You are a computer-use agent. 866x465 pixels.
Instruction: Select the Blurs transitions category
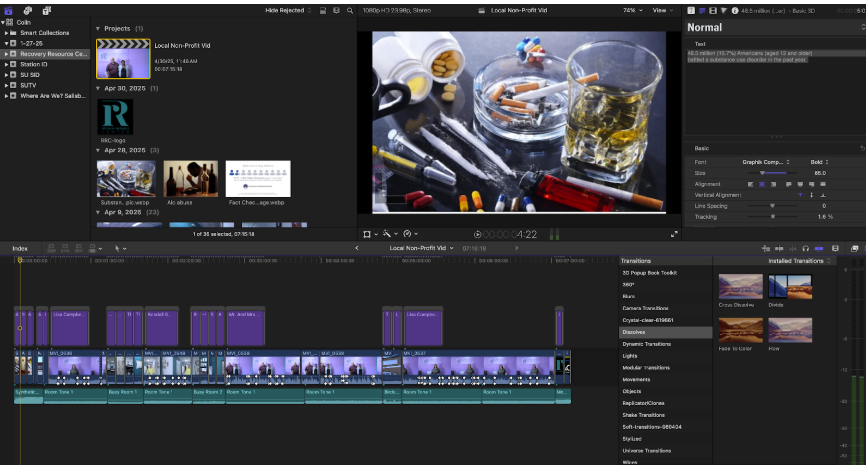(629, 296)
